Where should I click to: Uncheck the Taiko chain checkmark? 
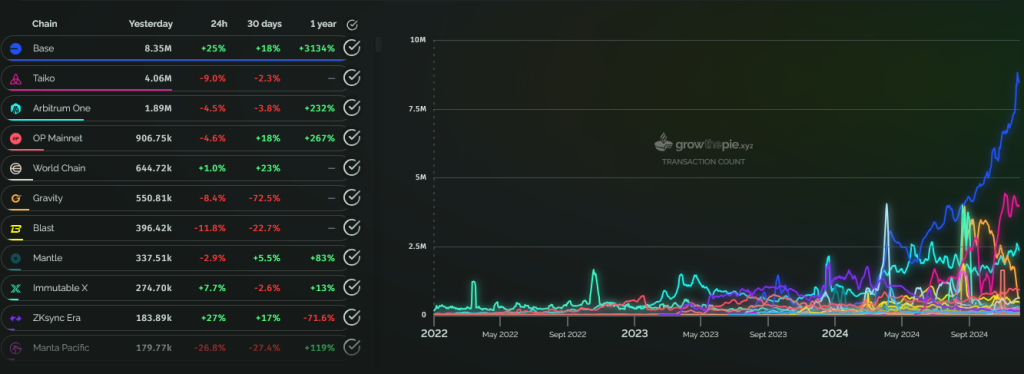coord(352,78)
